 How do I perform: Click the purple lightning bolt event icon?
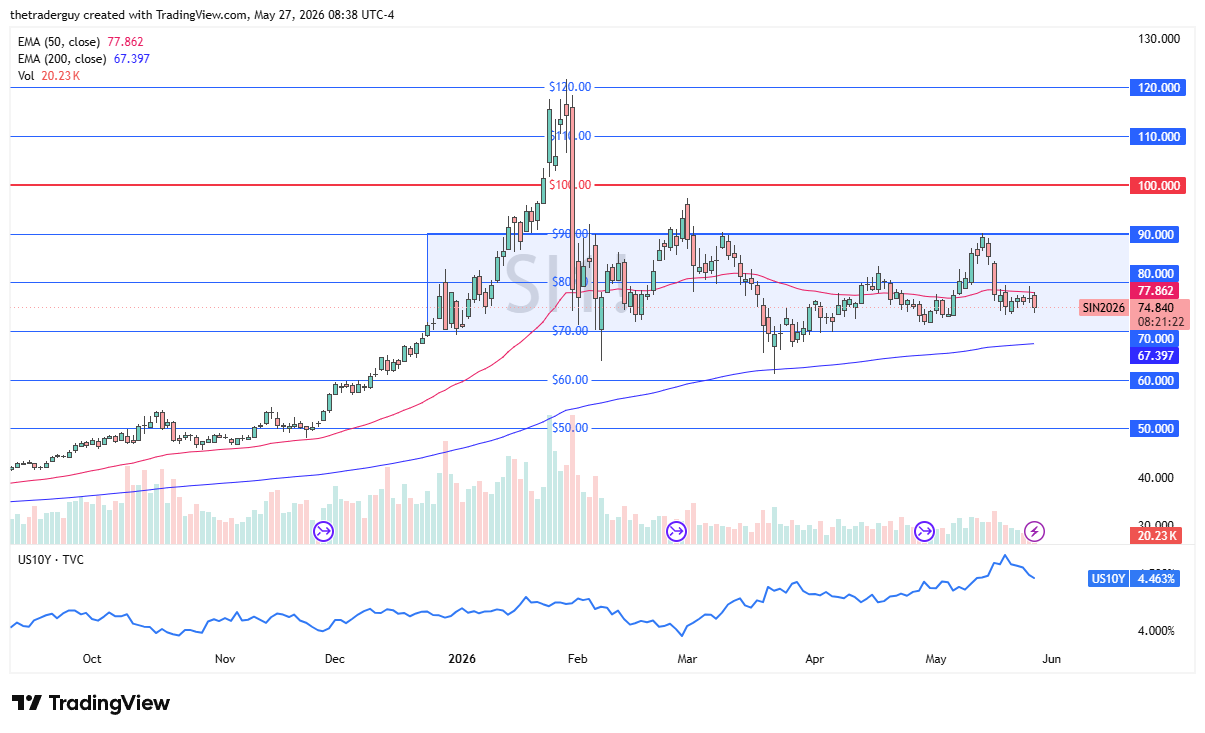click(1036, 531)
